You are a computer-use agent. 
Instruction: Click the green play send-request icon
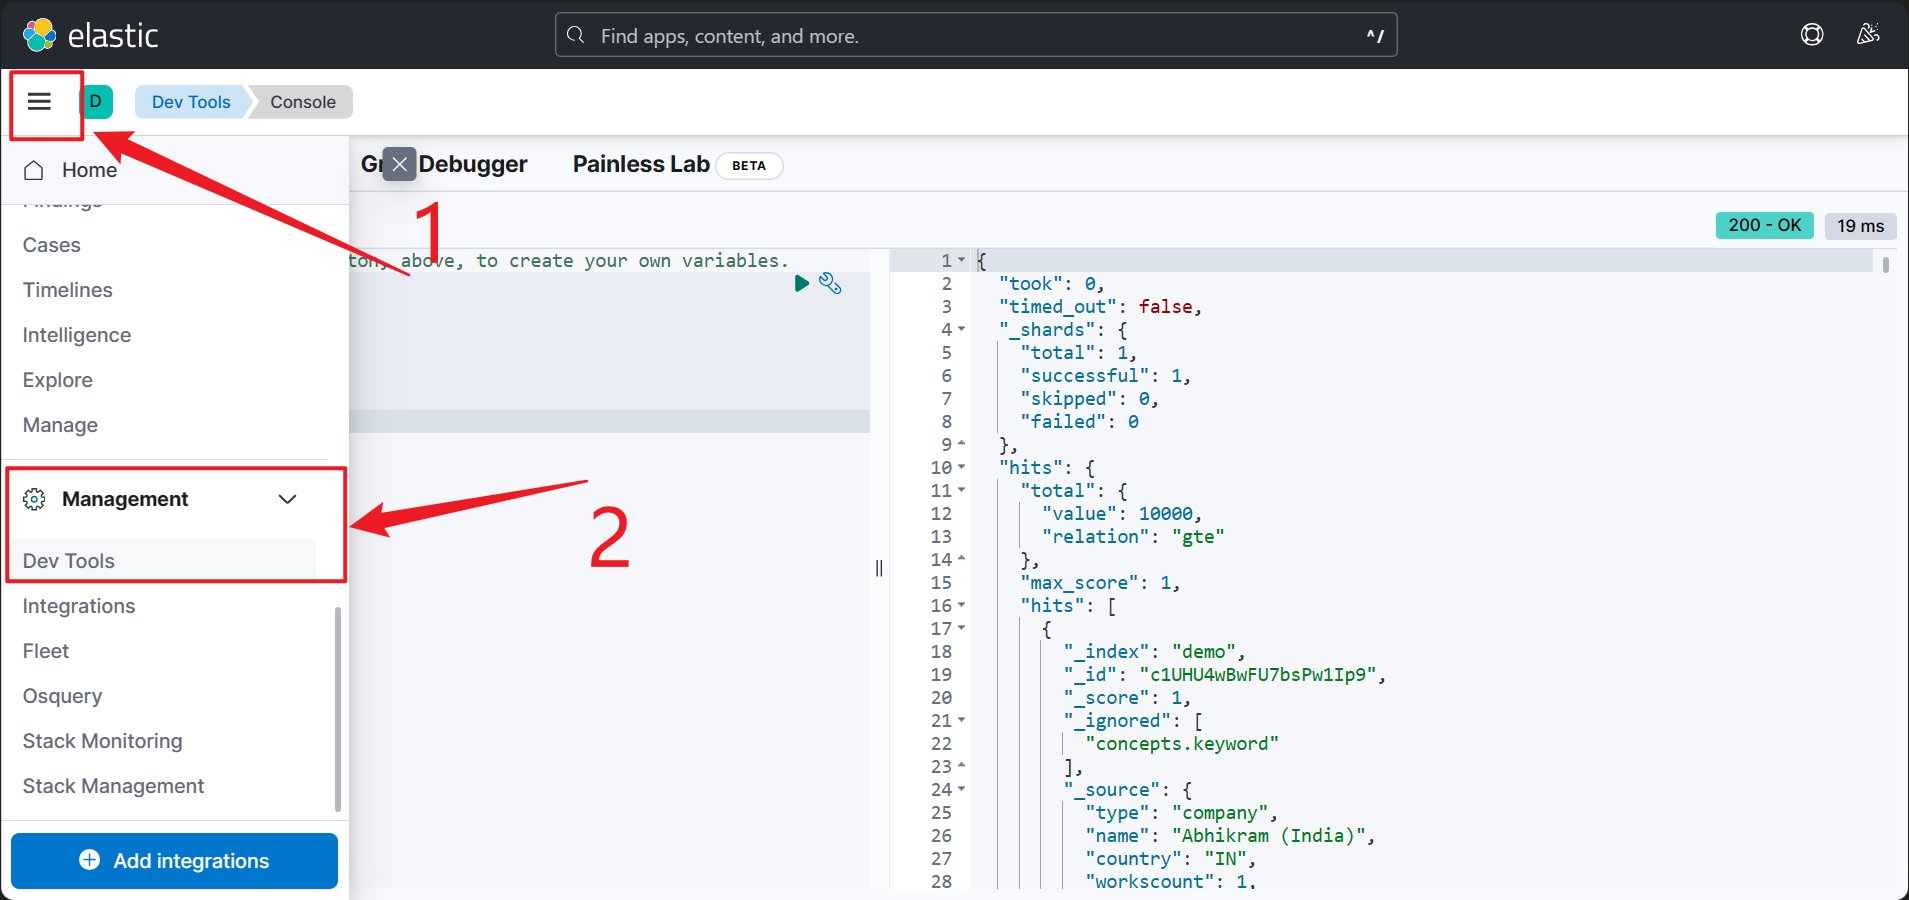click(801, 283)
